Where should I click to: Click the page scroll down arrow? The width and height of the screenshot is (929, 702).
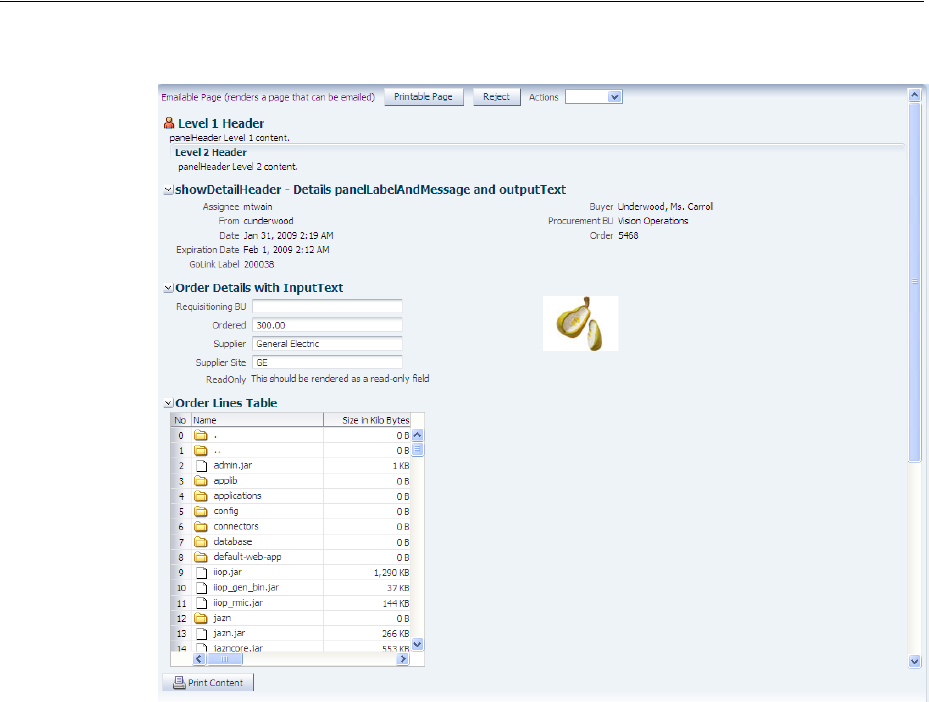pyautogui.click(x=914, y=661)
